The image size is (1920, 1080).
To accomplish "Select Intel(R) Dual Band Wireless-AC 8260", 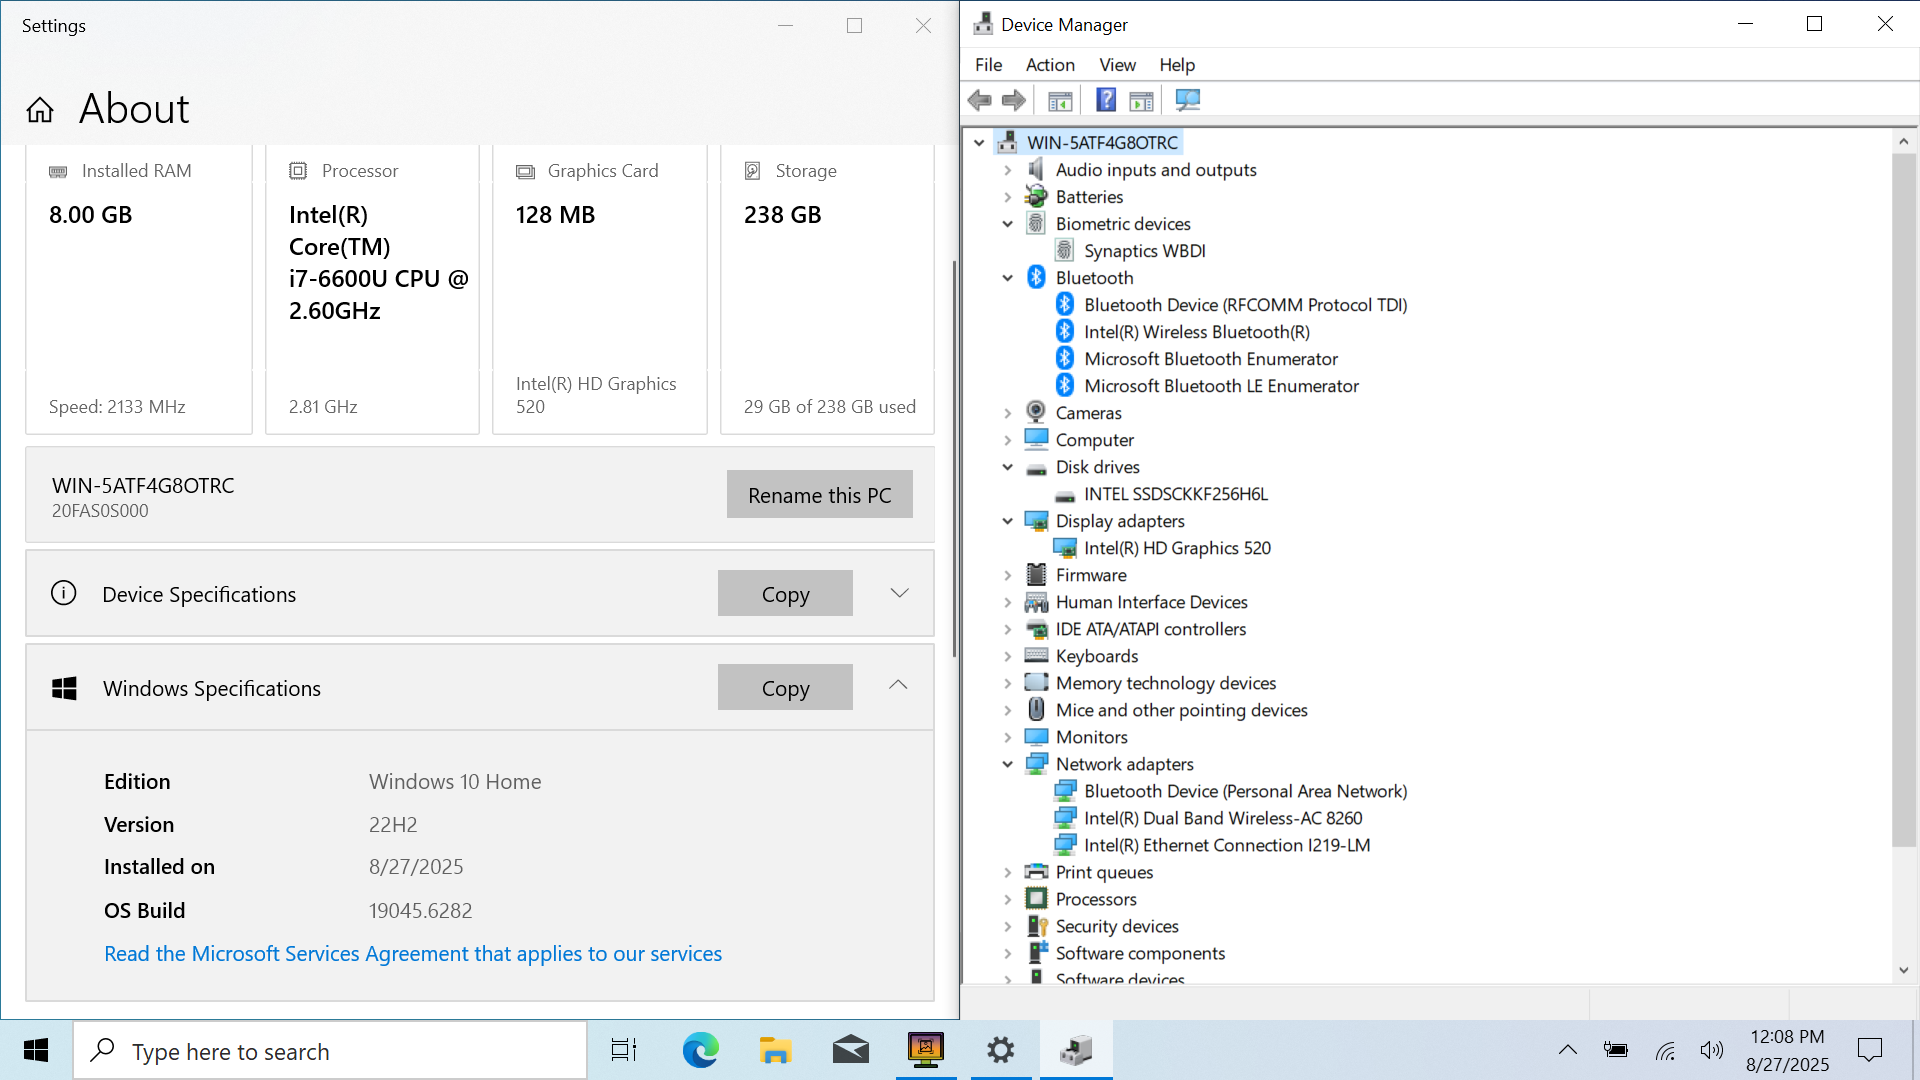I will click(1223, 818).
